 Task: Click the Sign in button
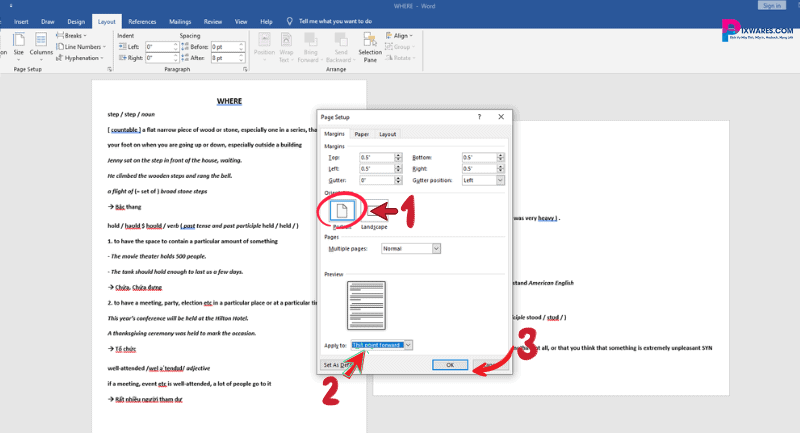770,5
